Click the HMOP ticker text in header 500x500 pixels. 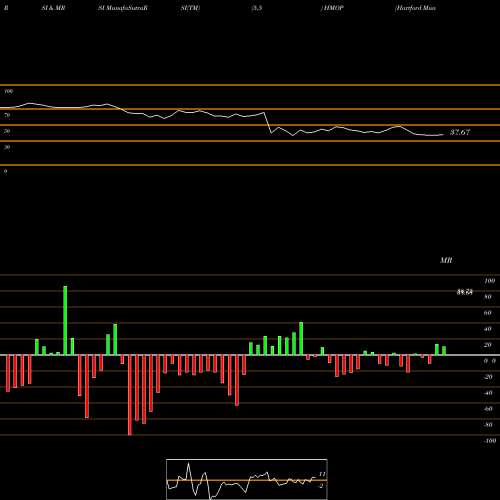(x=334, y=8)
